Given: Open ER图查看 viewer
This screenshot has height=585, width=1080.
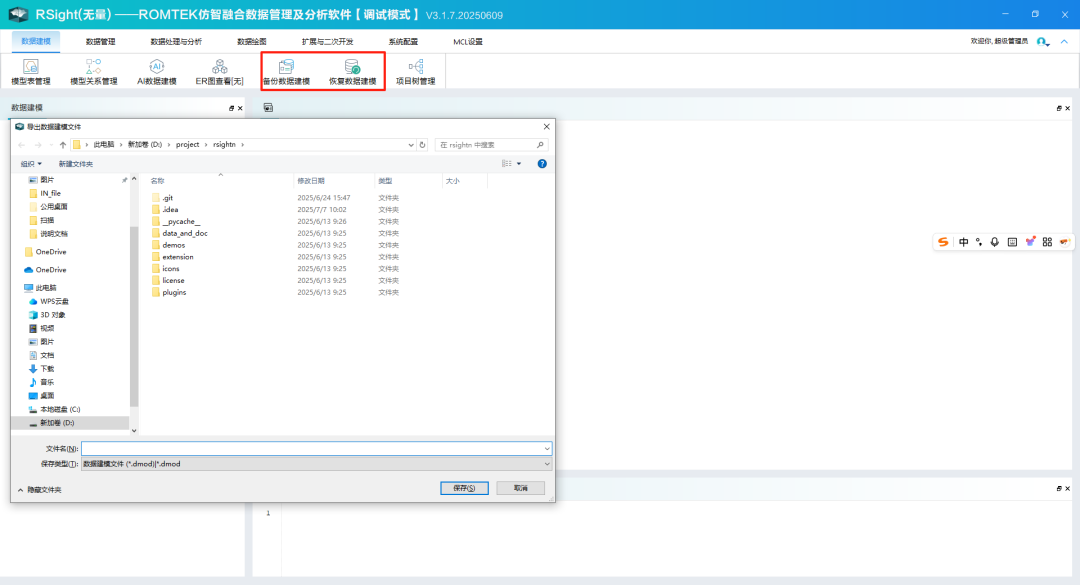Looking at the screenshot, I should [x=220, y=72].
